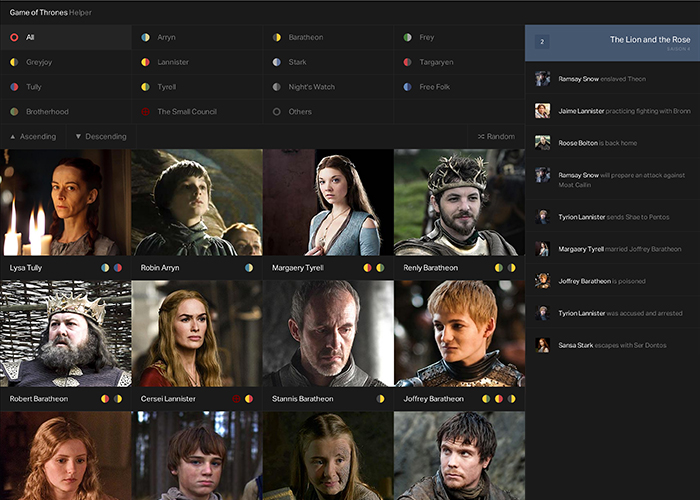Open Lysa Tully portrait
The width and height of the screenshot is (700, 500).
point(66,202)
